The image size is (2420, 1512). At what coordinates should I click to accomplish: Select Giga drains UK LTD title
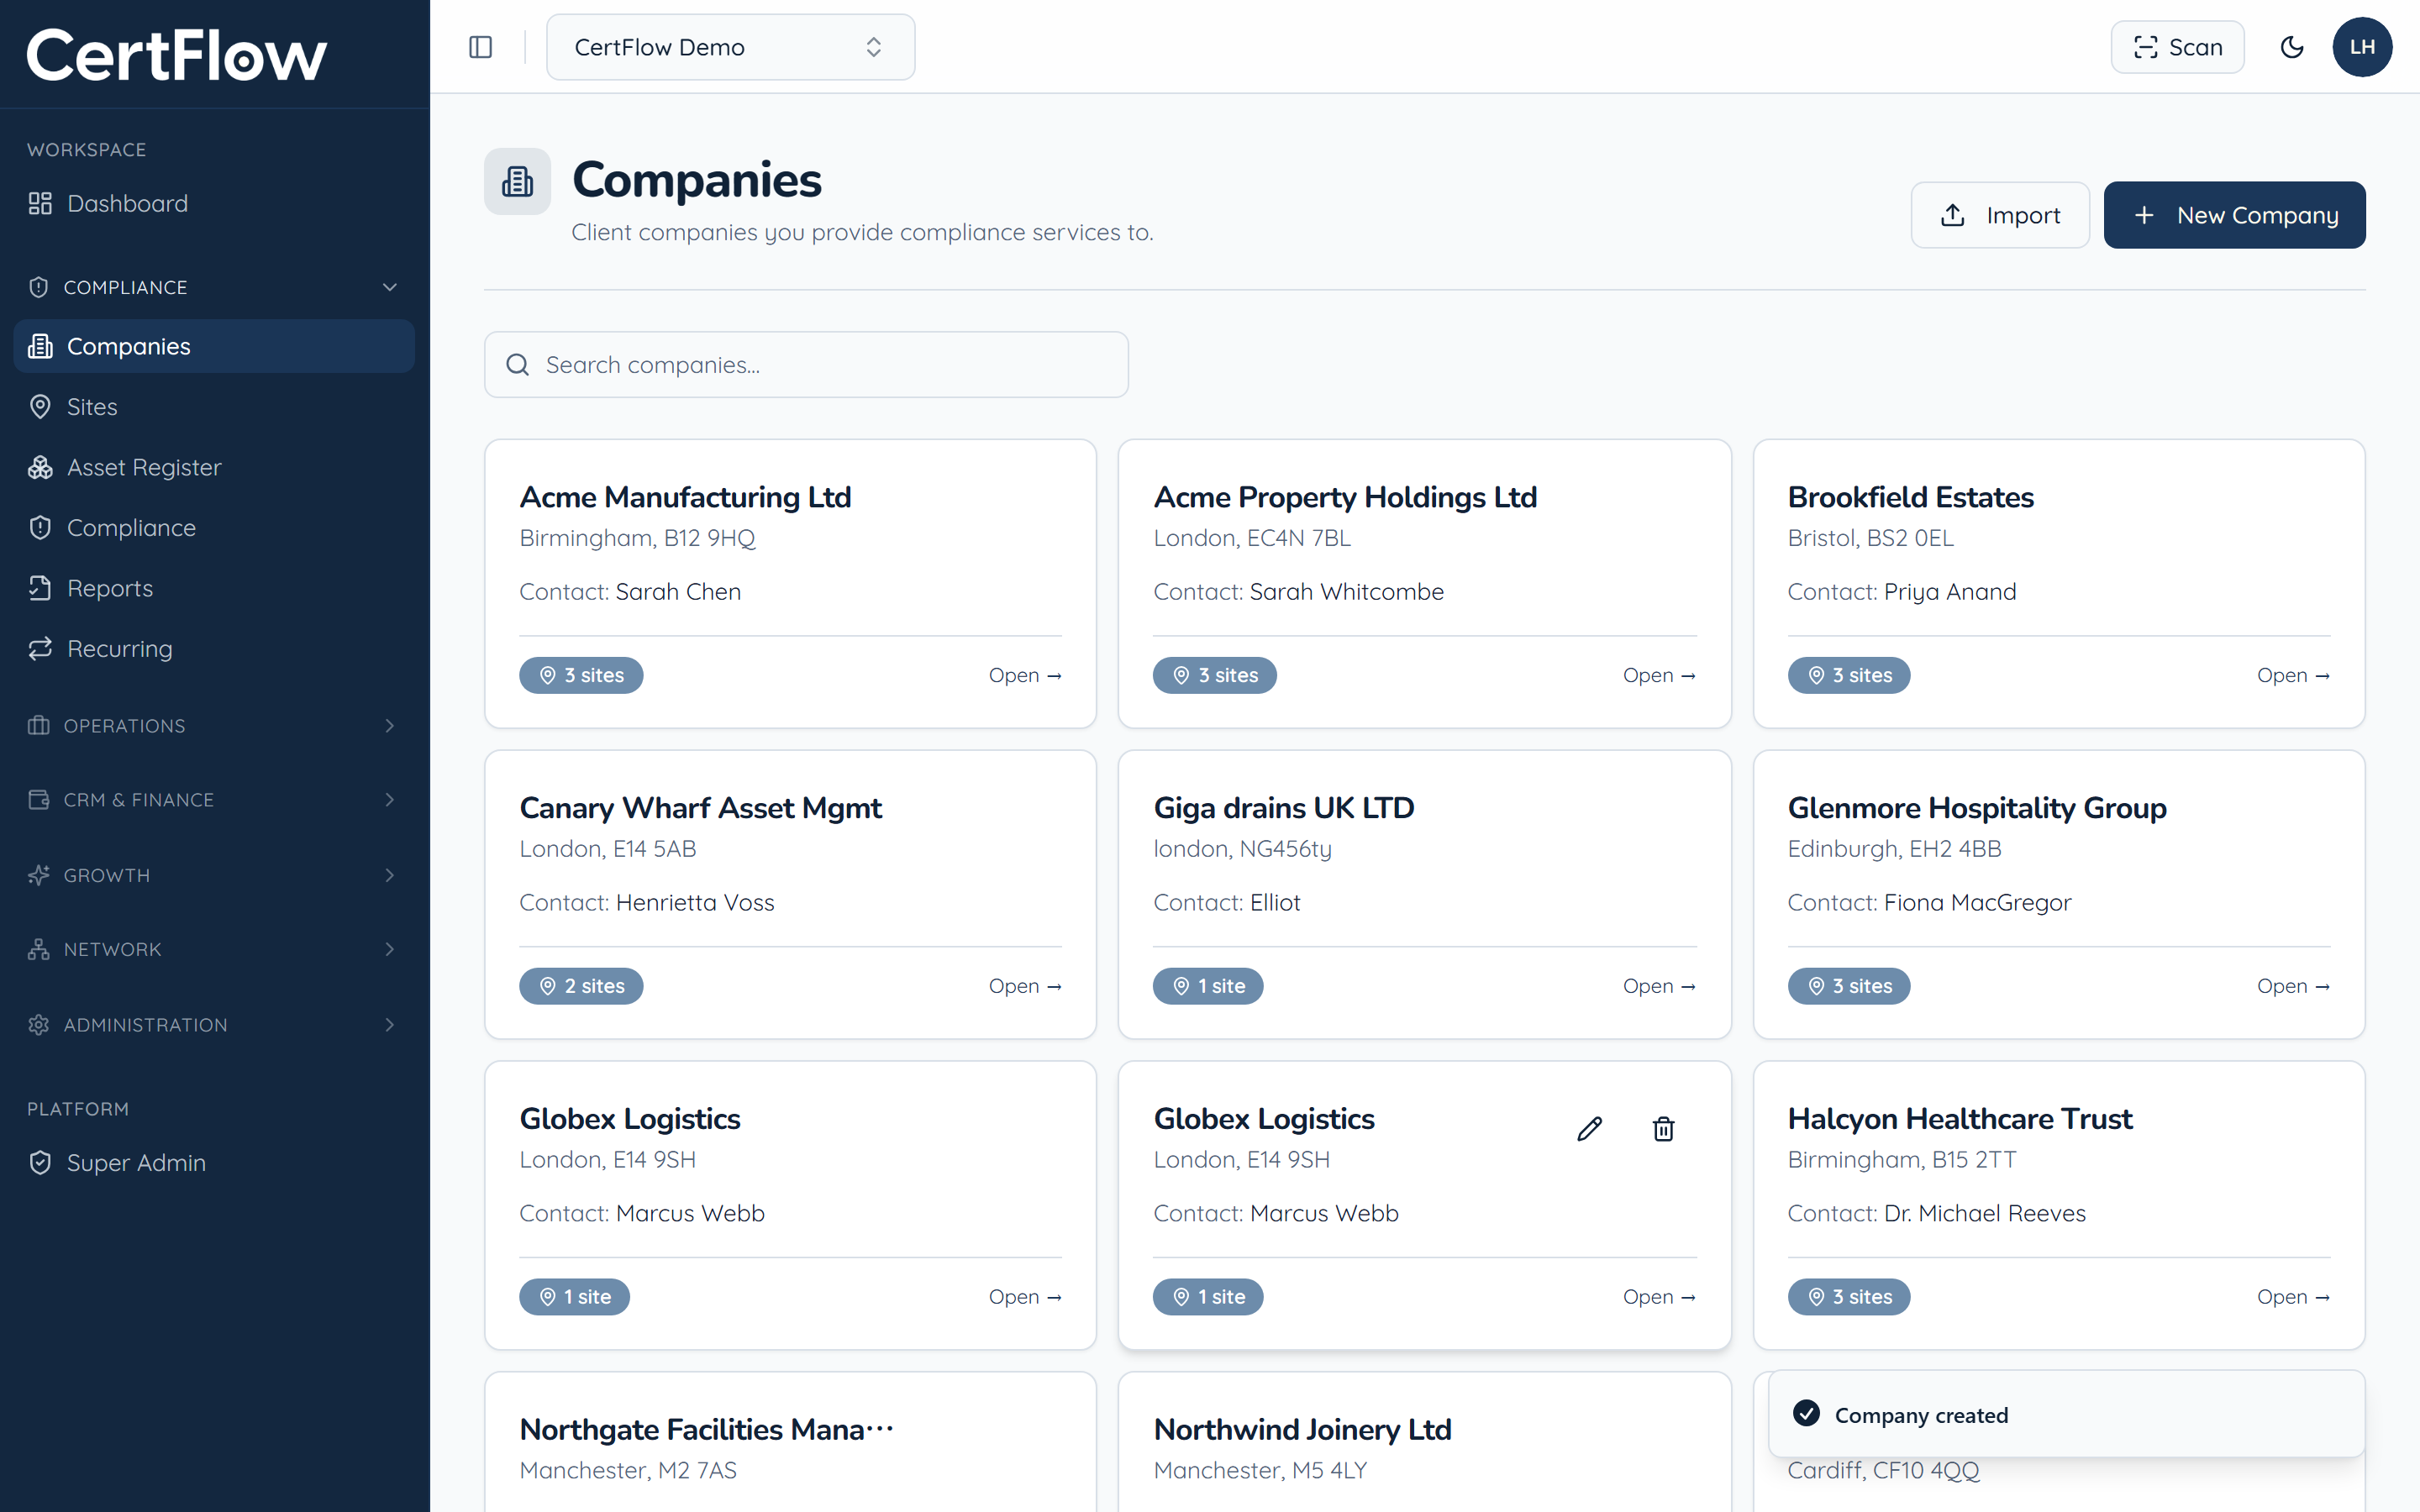click(x=1284, y=808)
